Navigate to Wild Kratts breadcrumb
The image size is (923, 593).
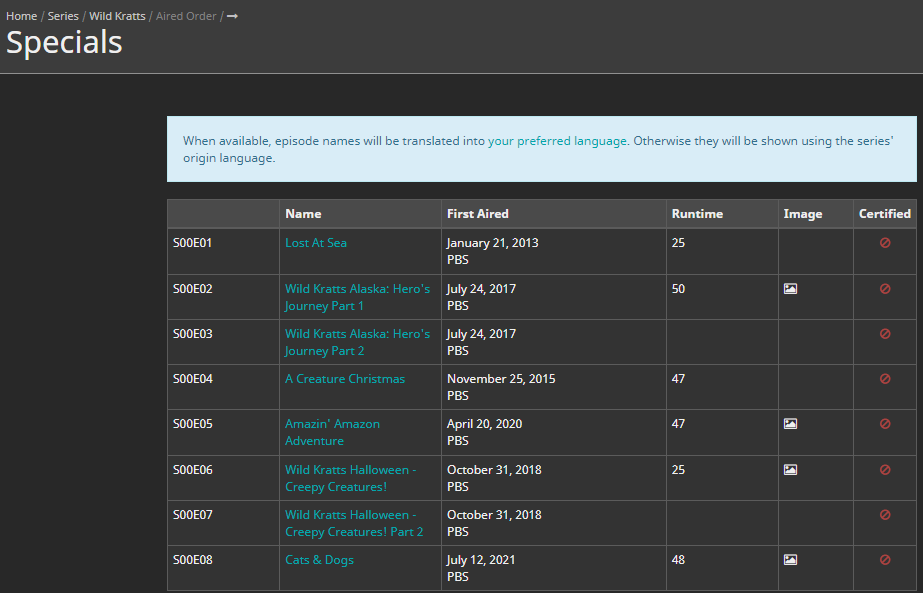[x=117, y=16]
